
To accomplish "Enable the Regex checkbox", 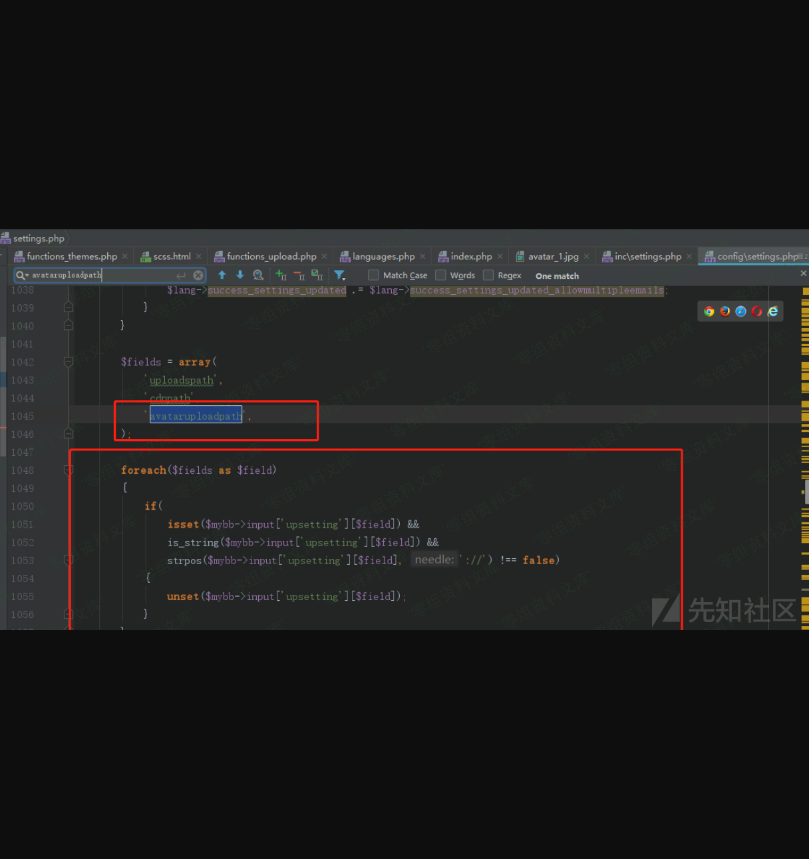I will click(488, 275).
